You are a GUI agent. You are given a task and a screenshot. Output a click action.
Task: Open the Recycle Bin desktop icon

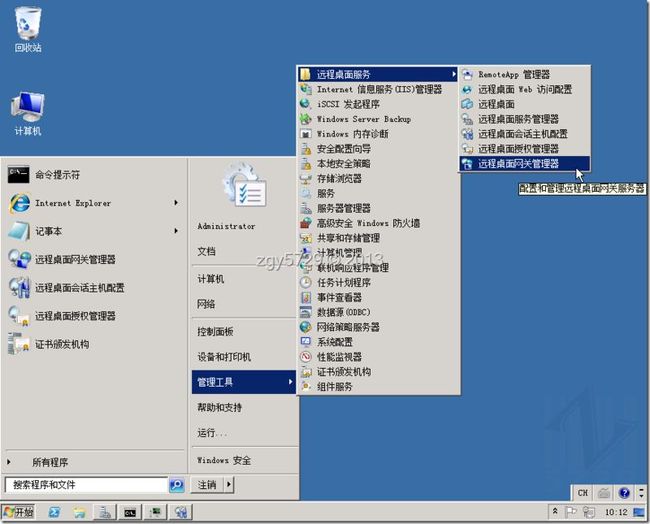(x=28, y=30)
